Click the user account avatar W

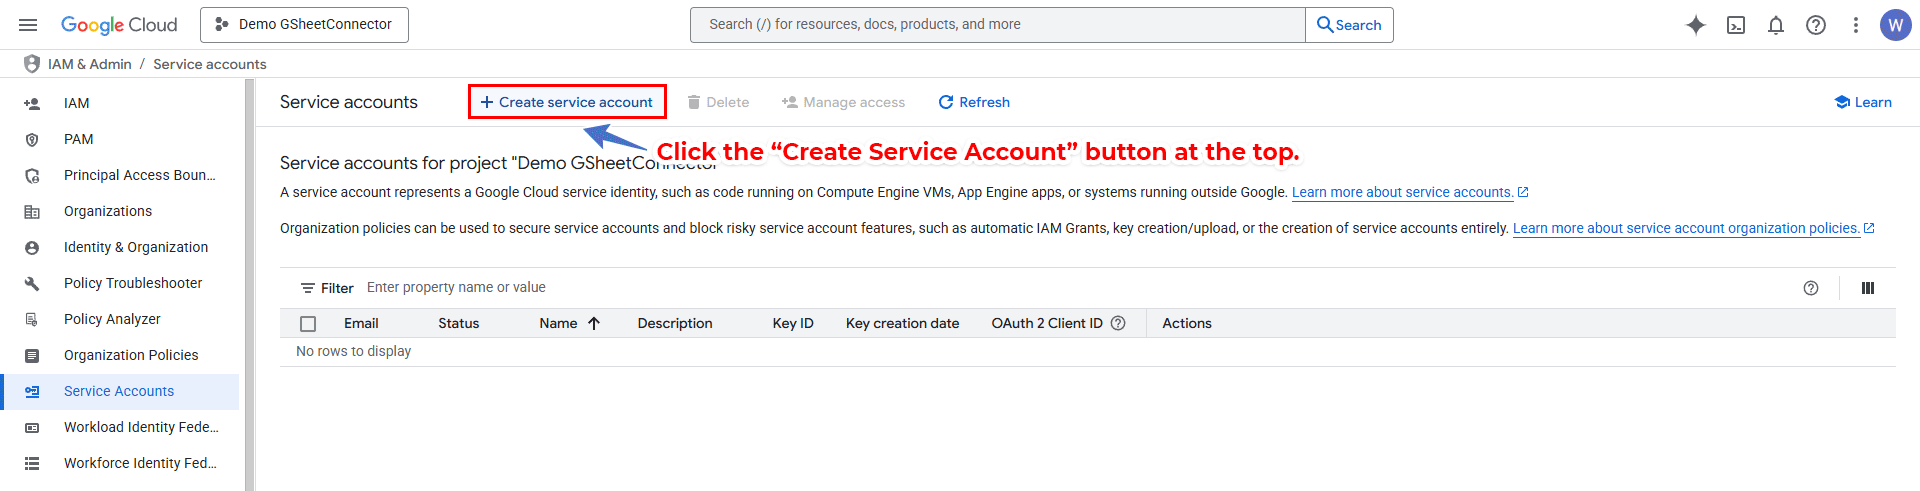1895,25
